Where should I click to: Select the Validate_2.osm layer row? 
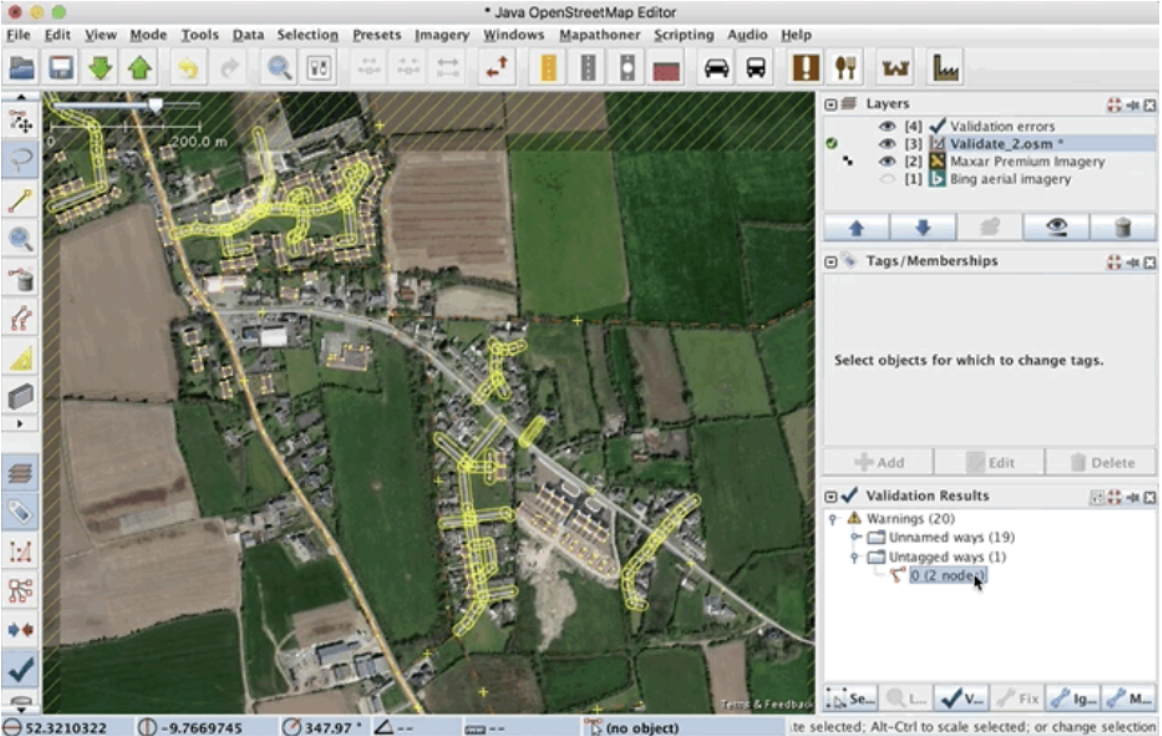click(990, 144)
